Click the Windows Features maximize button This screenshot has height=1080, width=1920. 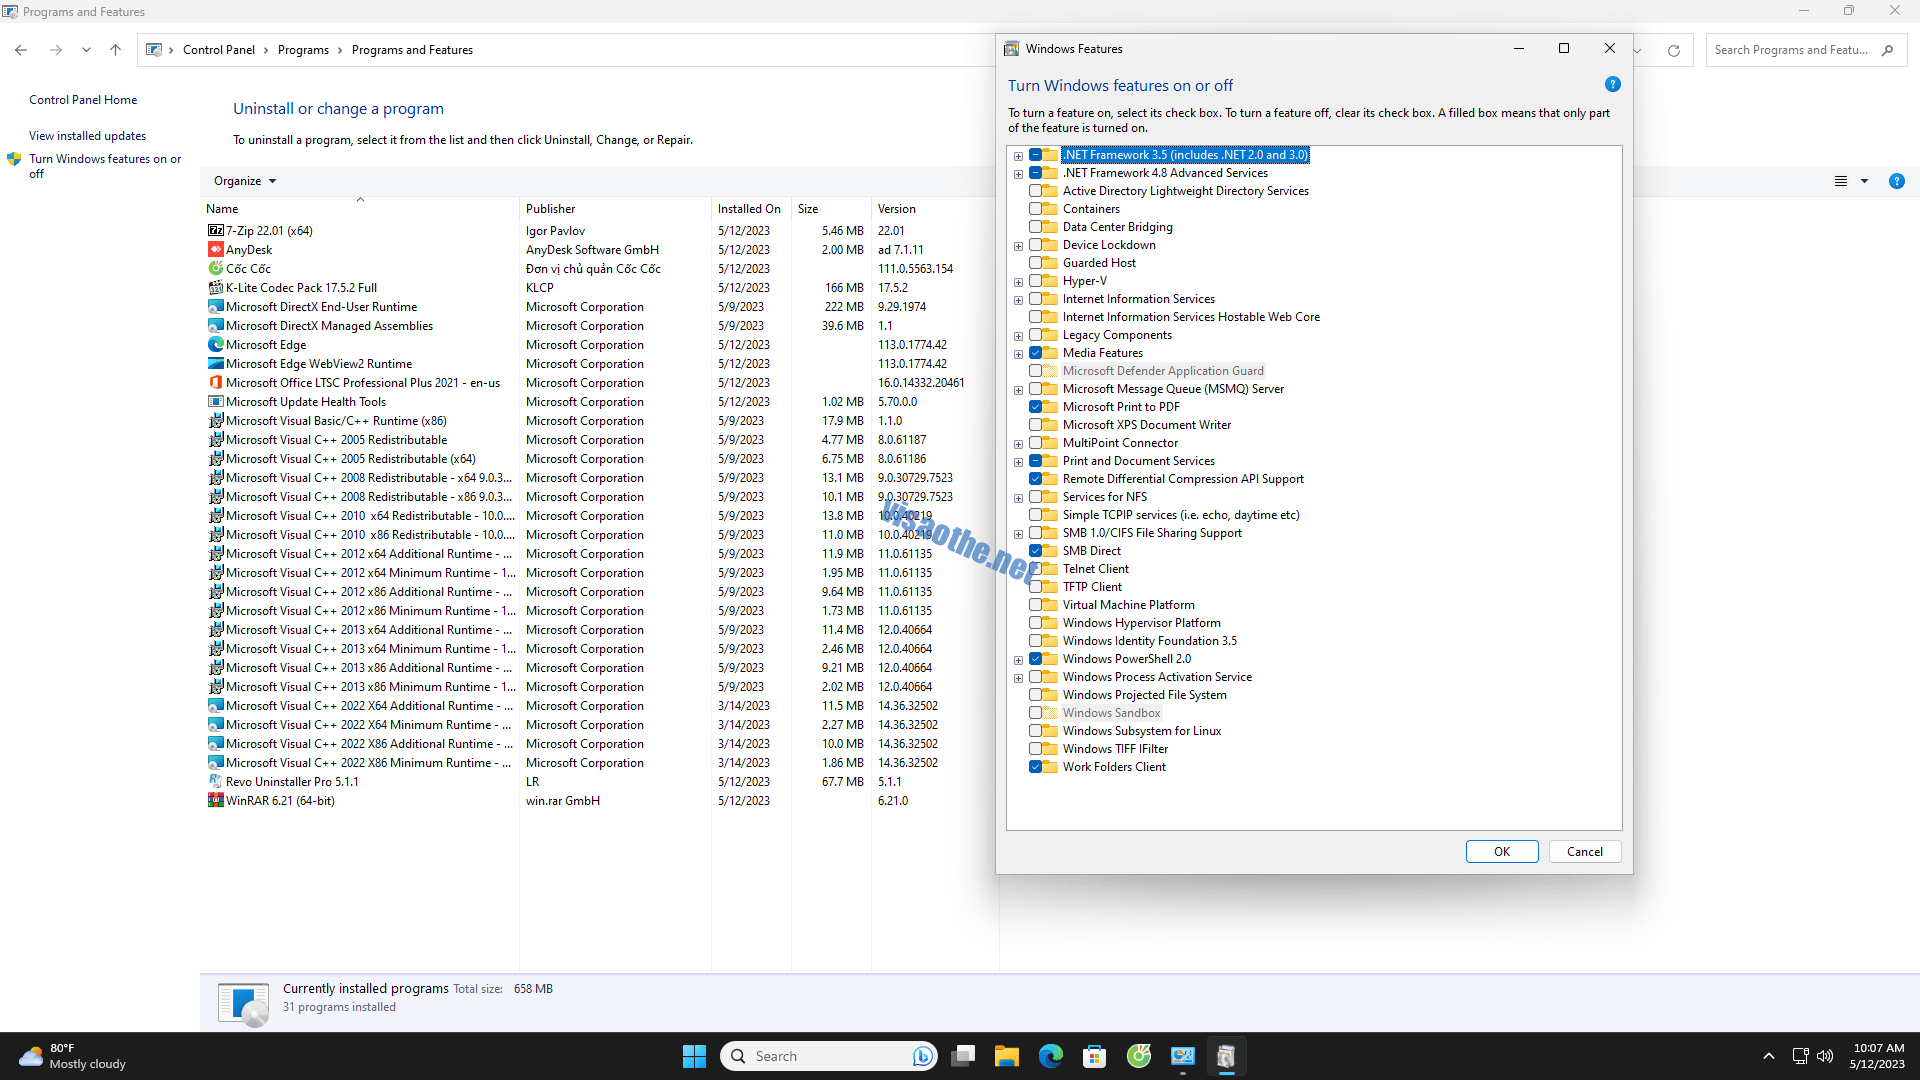point(1564,49)
